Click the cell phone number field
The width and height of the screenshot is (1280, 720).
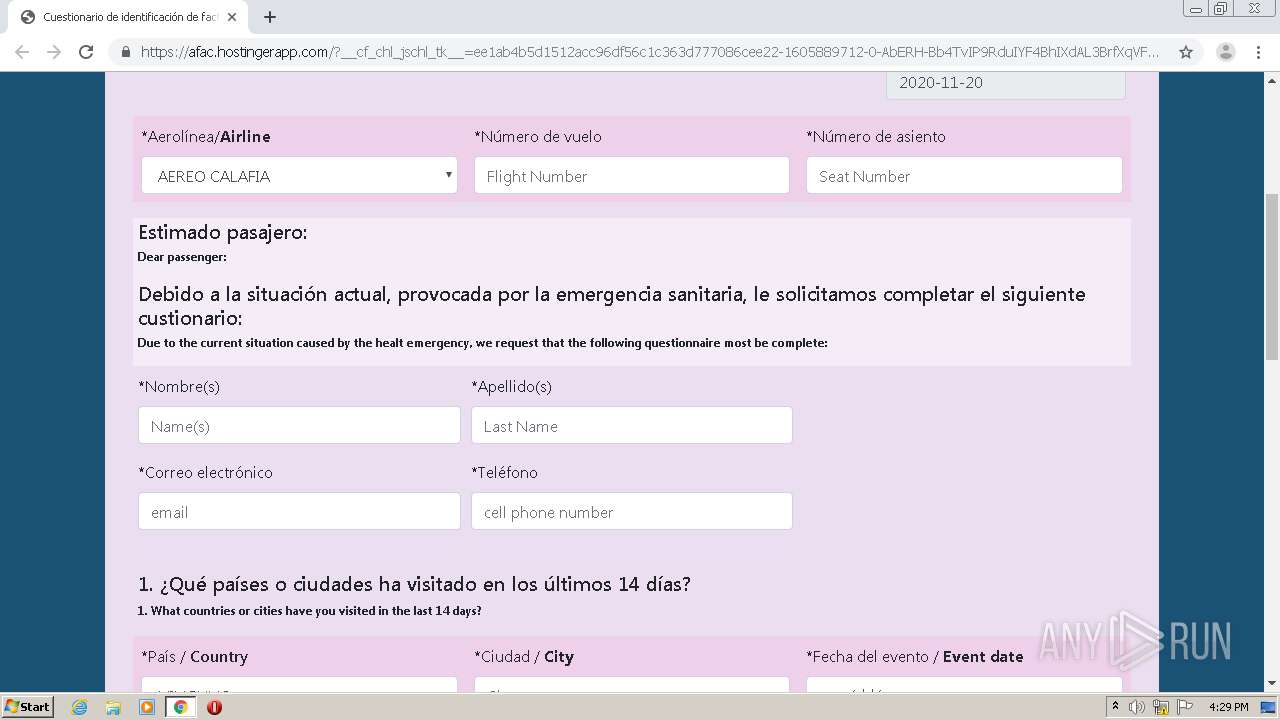pyautogui.click(x=632, y=511)
